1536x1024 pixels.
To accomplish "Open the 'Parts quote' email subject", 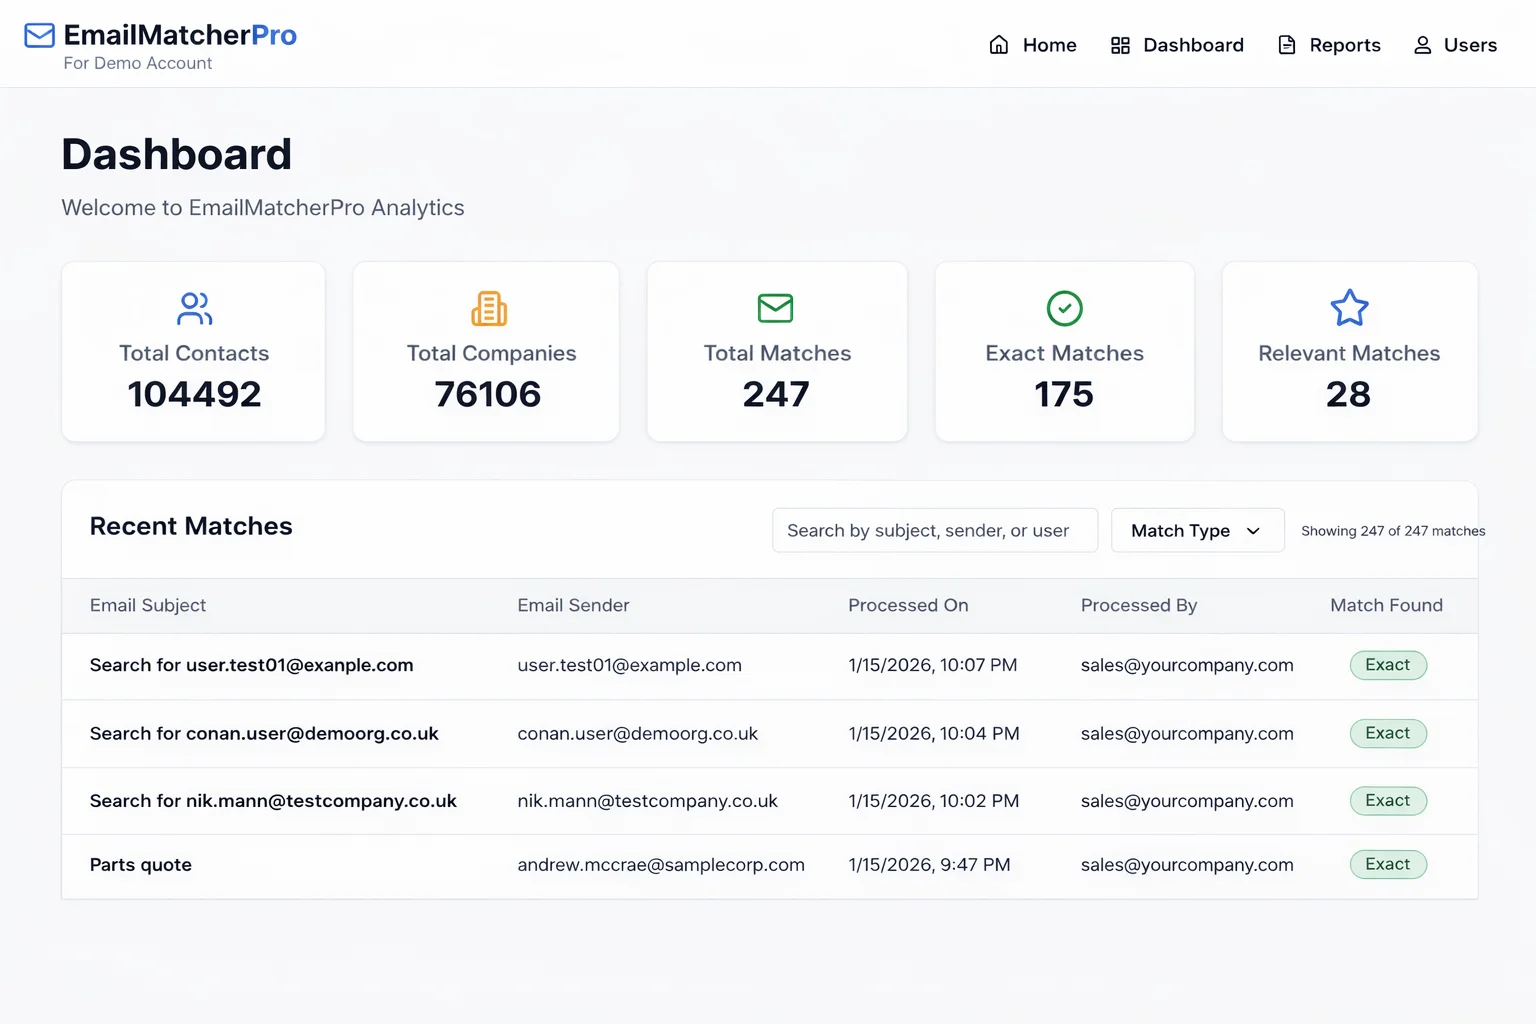I will pyautogui.click(x=141, y=865).
